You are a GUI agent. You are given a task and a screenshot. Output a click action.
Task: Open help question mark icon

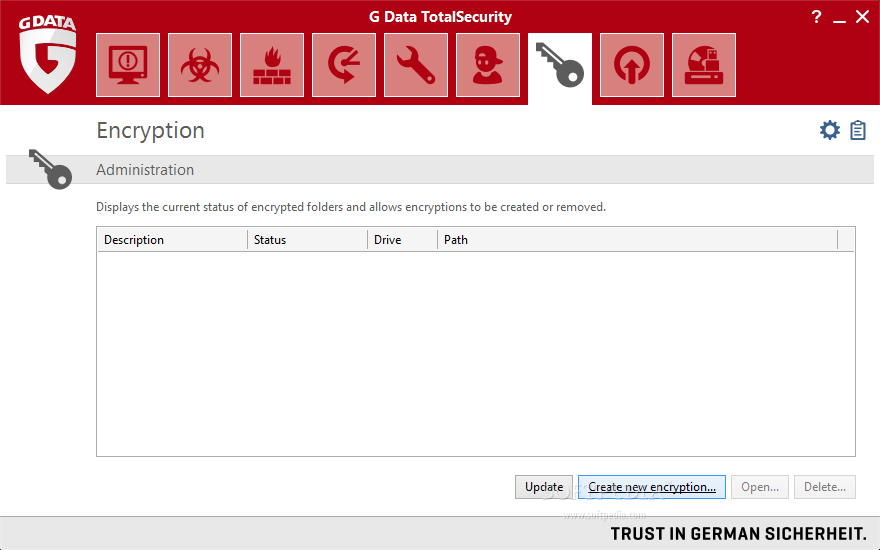(x=816, y=17)
